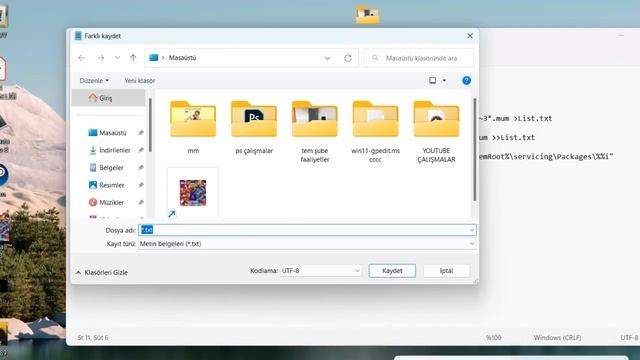The image size is (640, 360).
Task: Click the pin icon beside Belgeler
Action: pos(141,167)
